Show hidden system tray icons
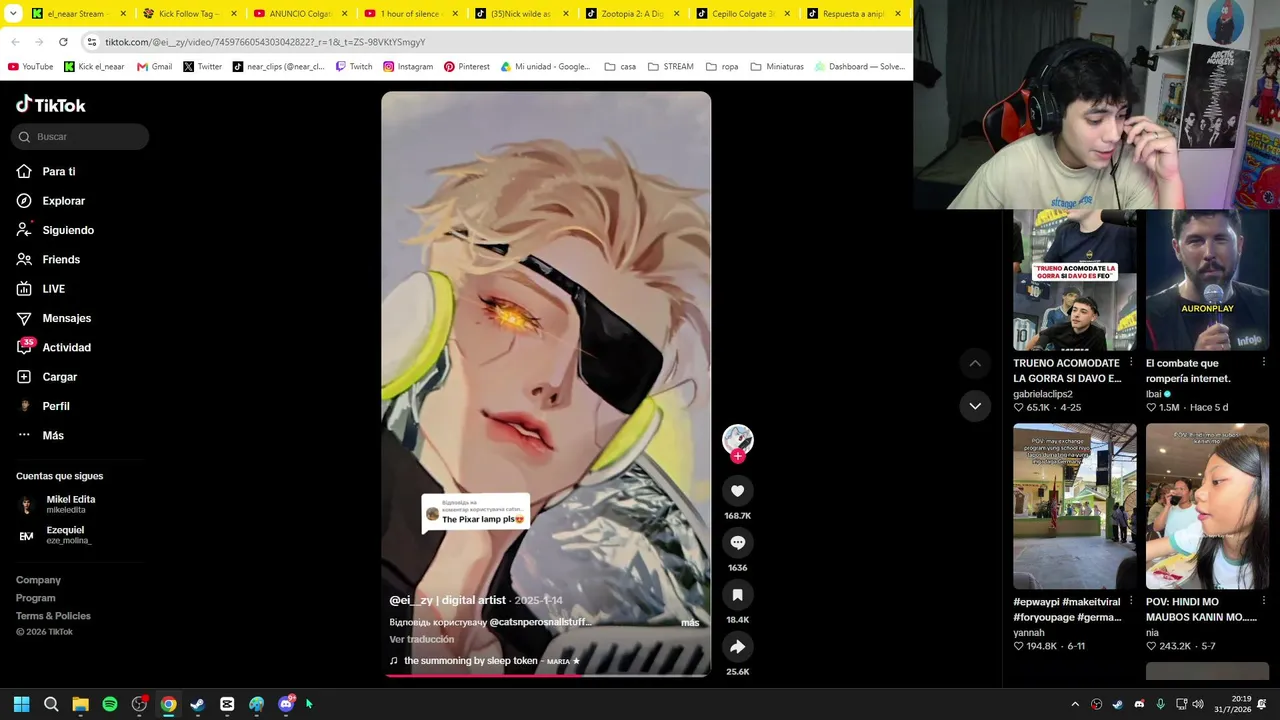This screenshot has width=1280, height=720. pos(1075,704)
